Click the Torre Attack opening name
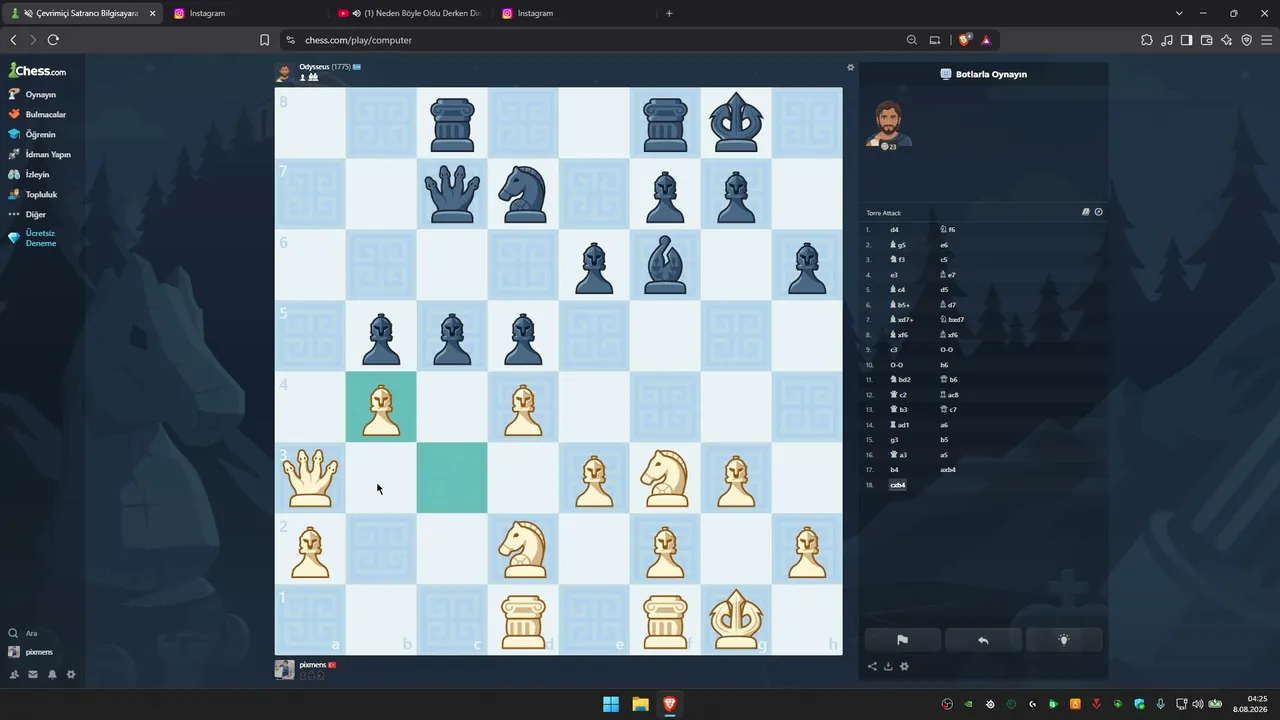 pos(884,213)
